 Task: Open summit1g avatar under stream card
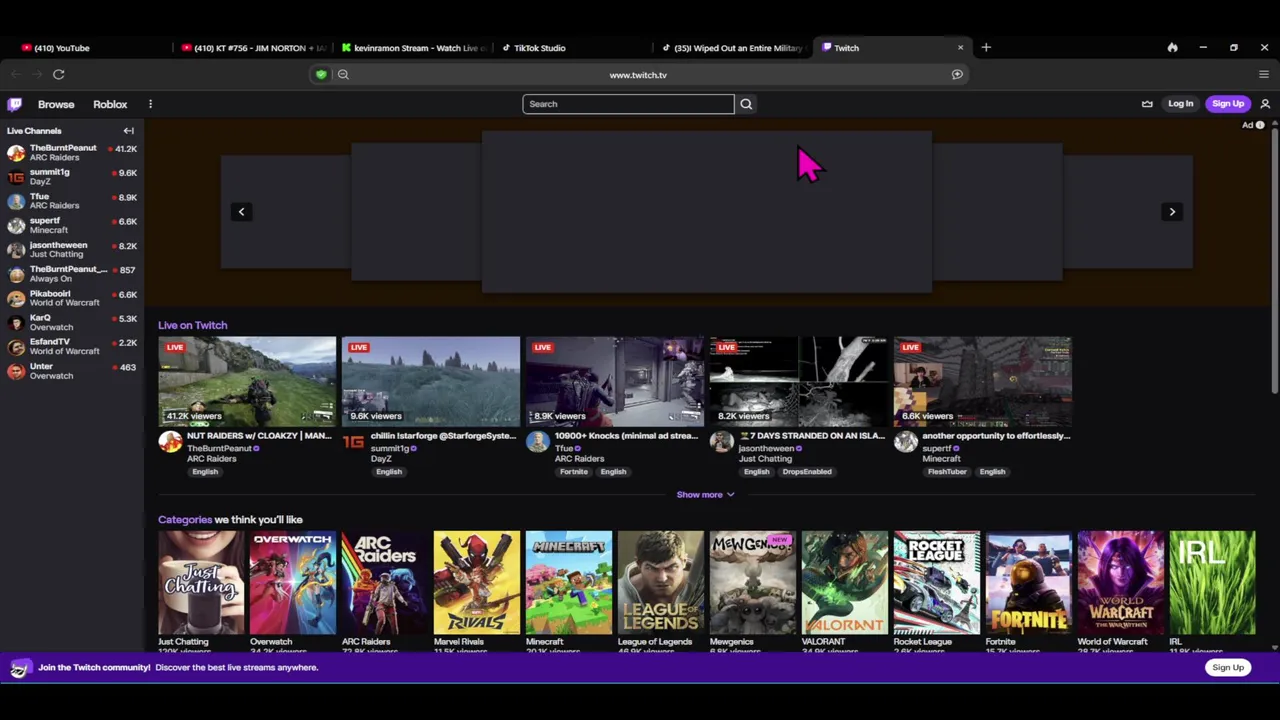coord(354,441)
